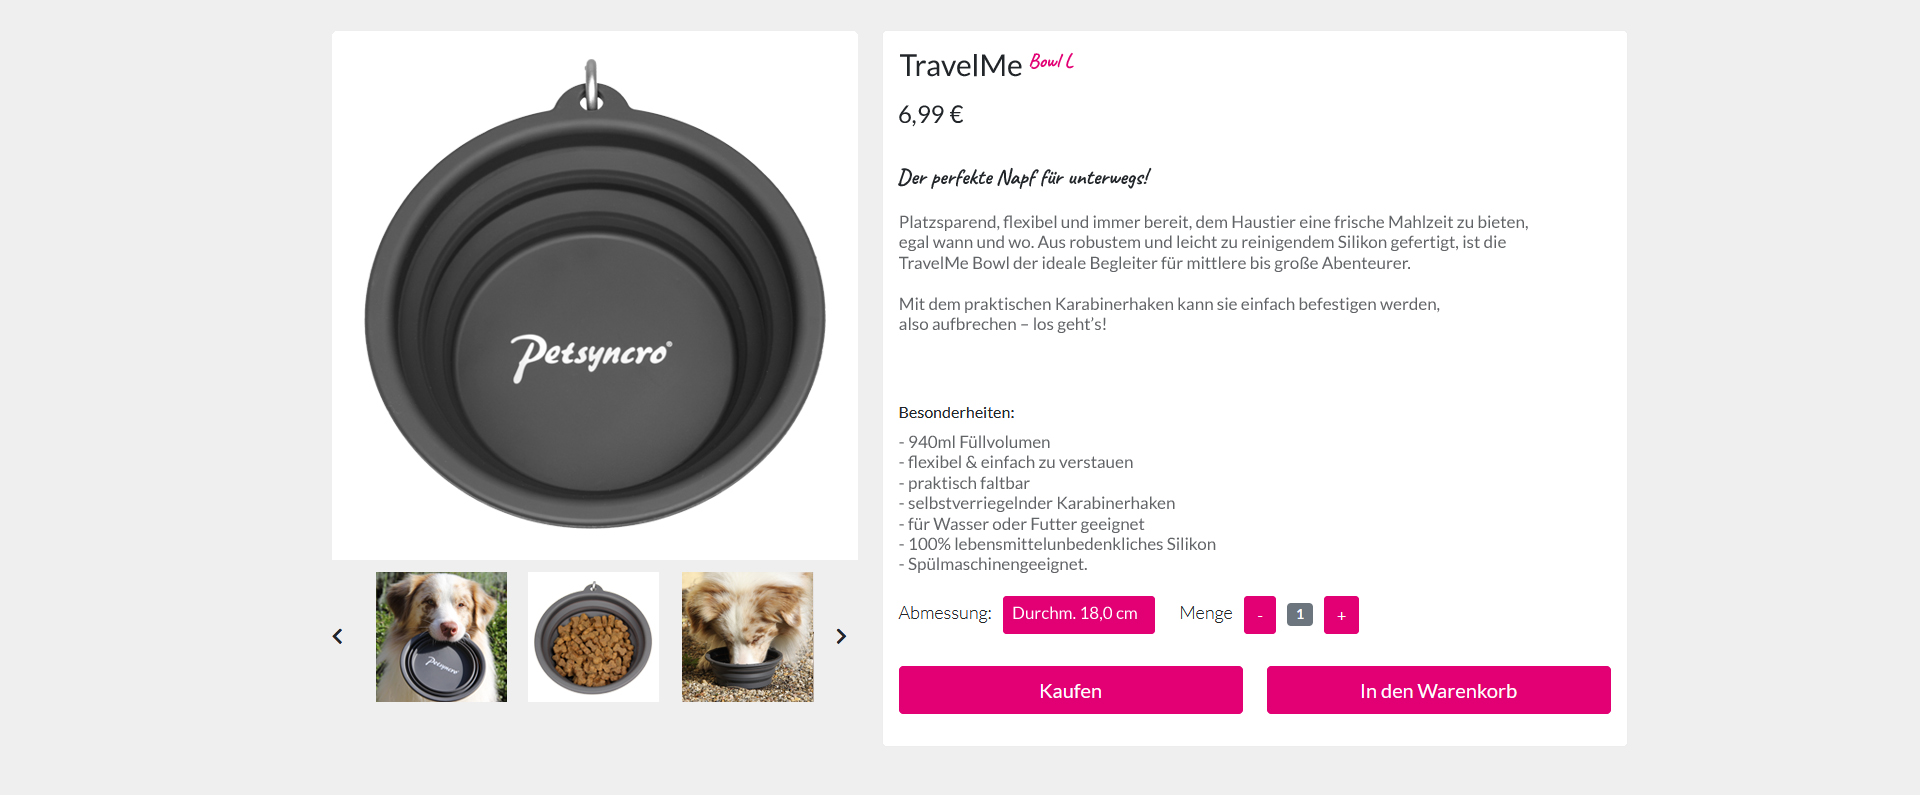Select thumbnail of bowl filled with kibble
The image size is (1920, 795).
(593, 637)
